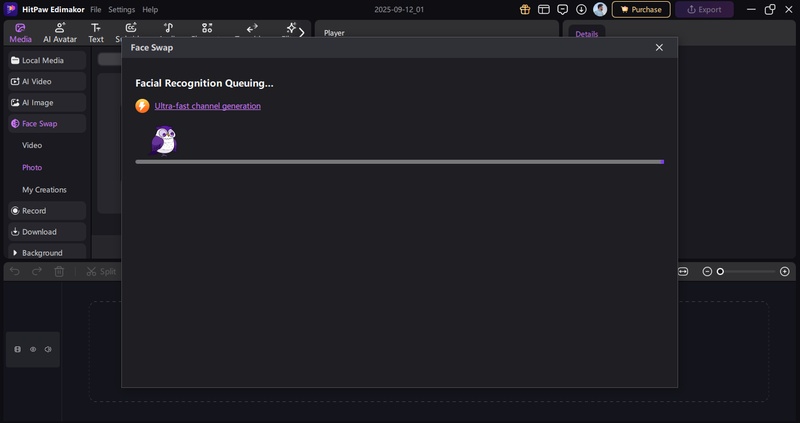Click the timeline zoom out minus
The image size is (800, 423).
click(x=707, y=271)
